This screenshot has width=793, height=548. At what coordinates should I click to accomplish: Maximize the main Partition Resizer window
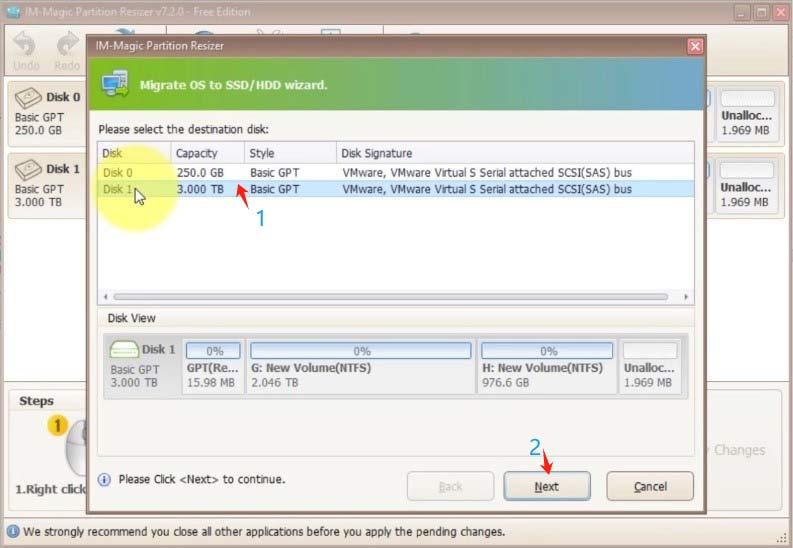[761, 12]
